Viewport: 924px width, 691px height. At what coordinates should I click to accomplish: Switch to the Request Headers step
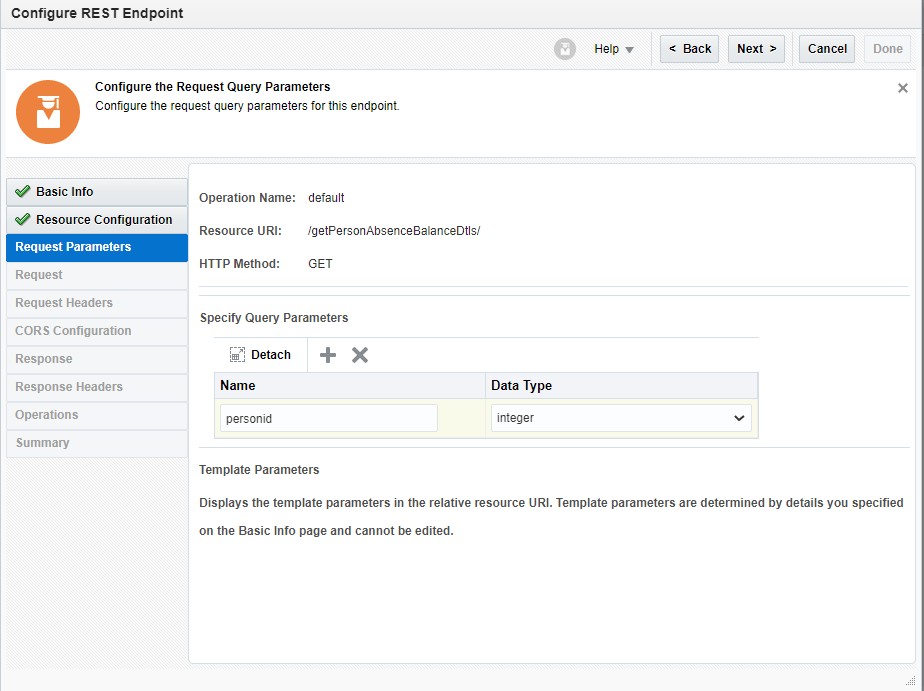point(64,303)
